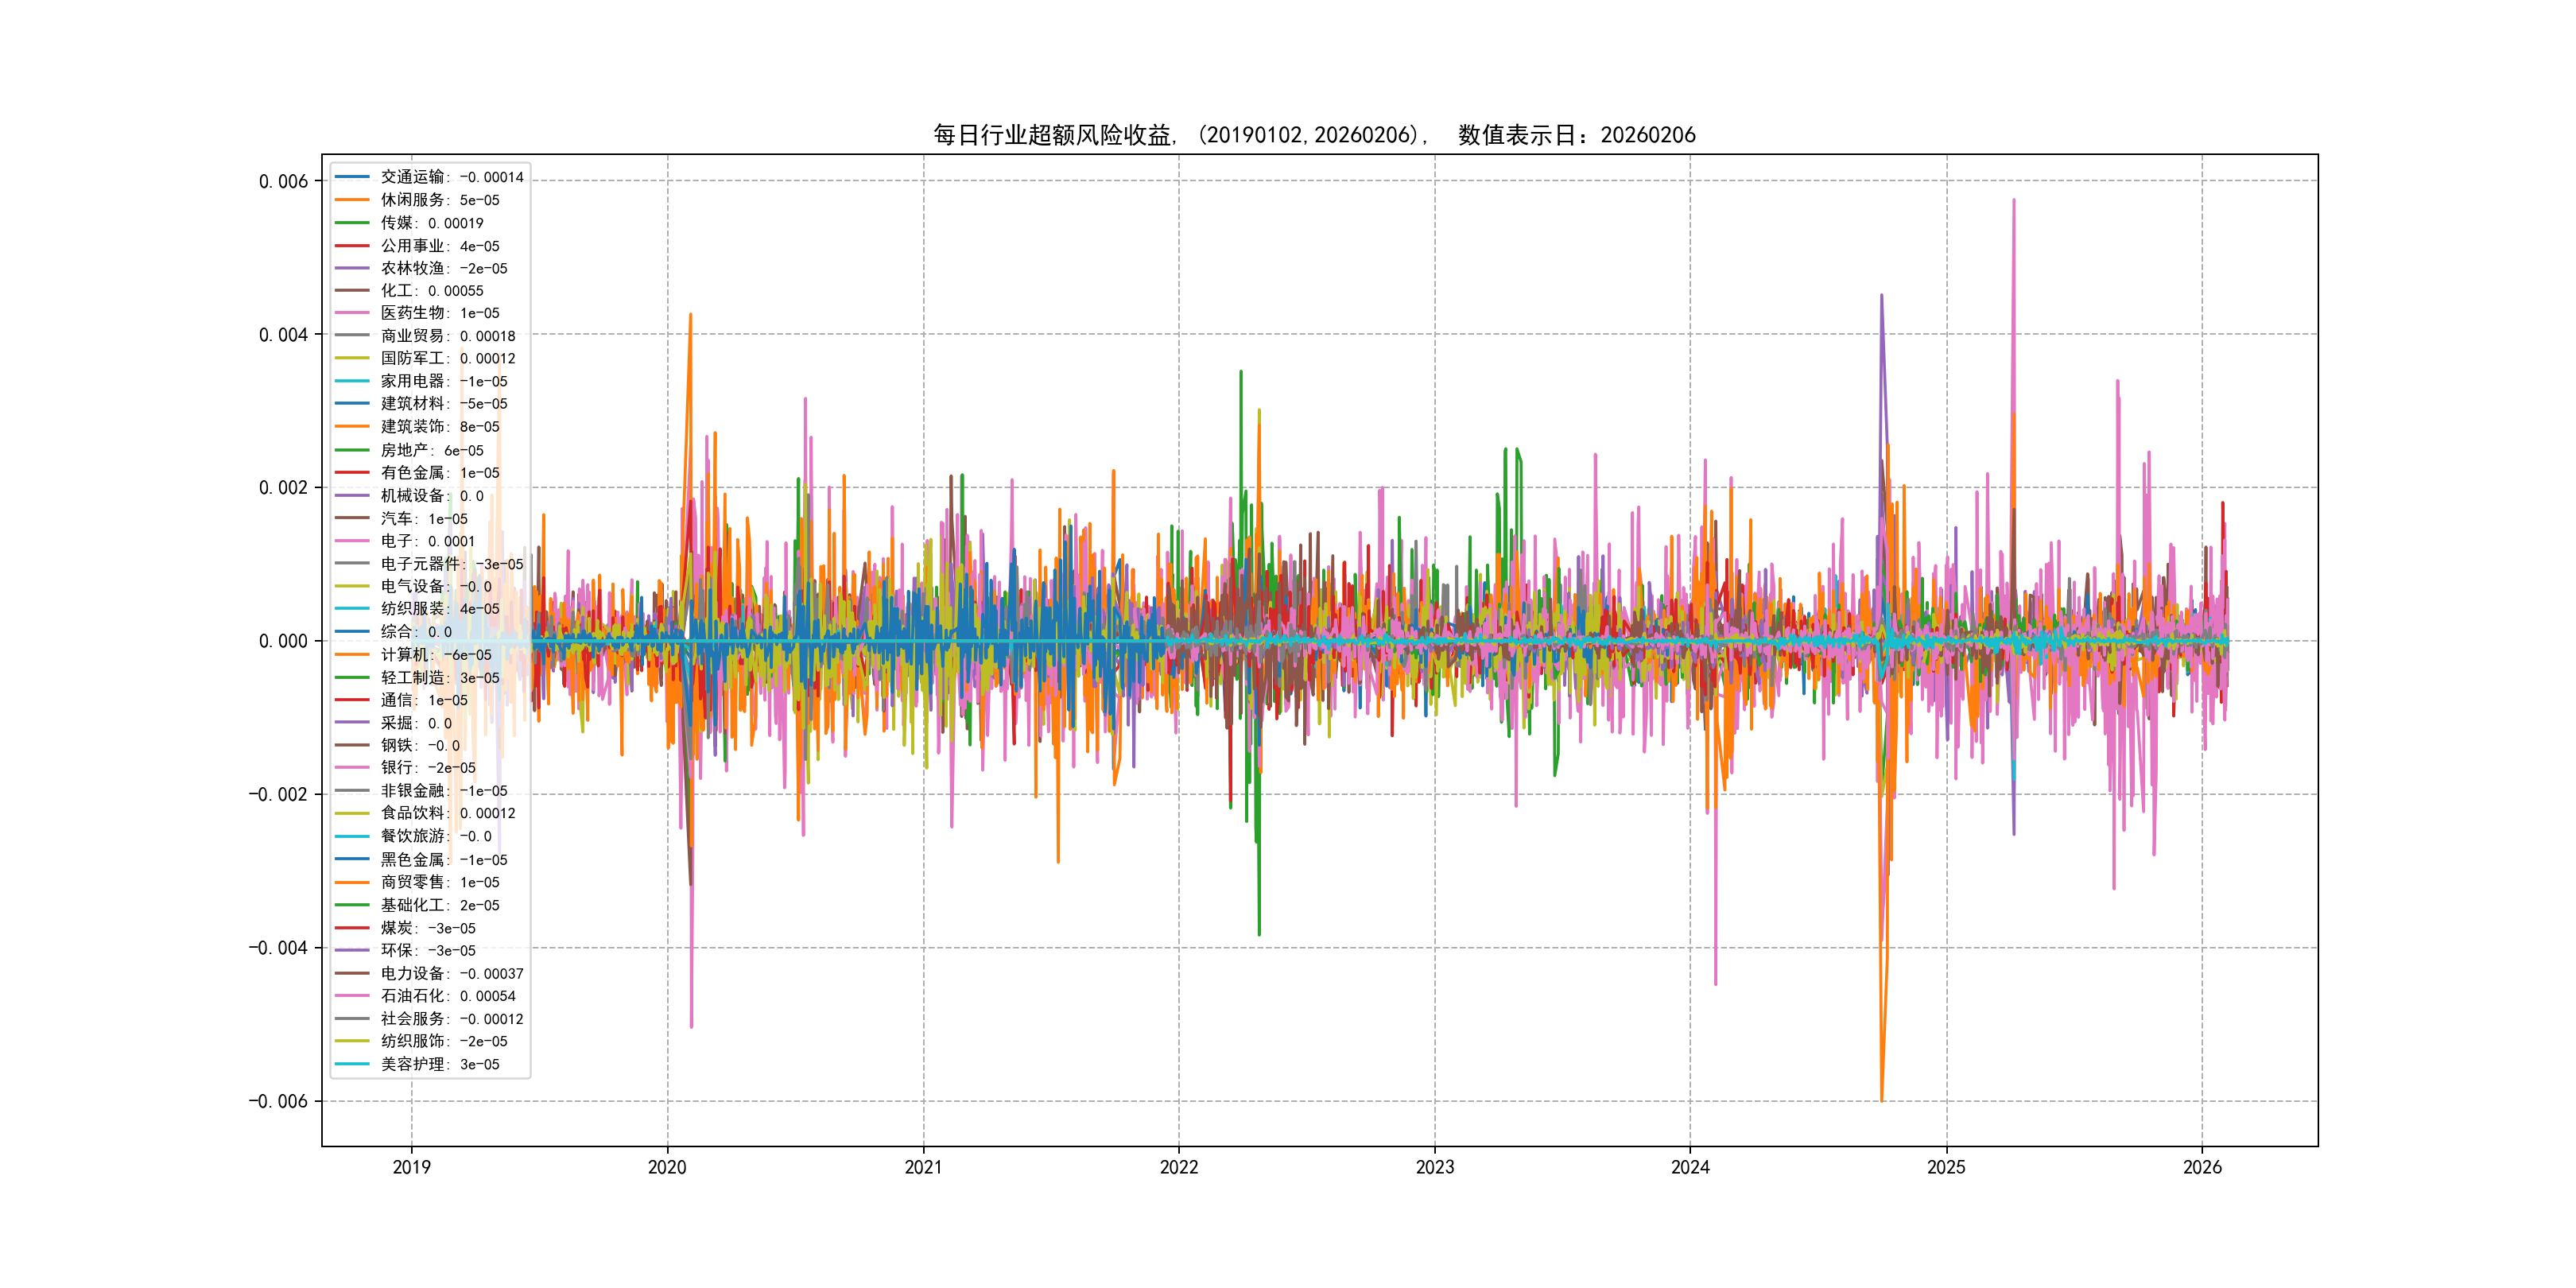
Task: Click the 2022 x-axis tick label
Action: point(1178,1167)
